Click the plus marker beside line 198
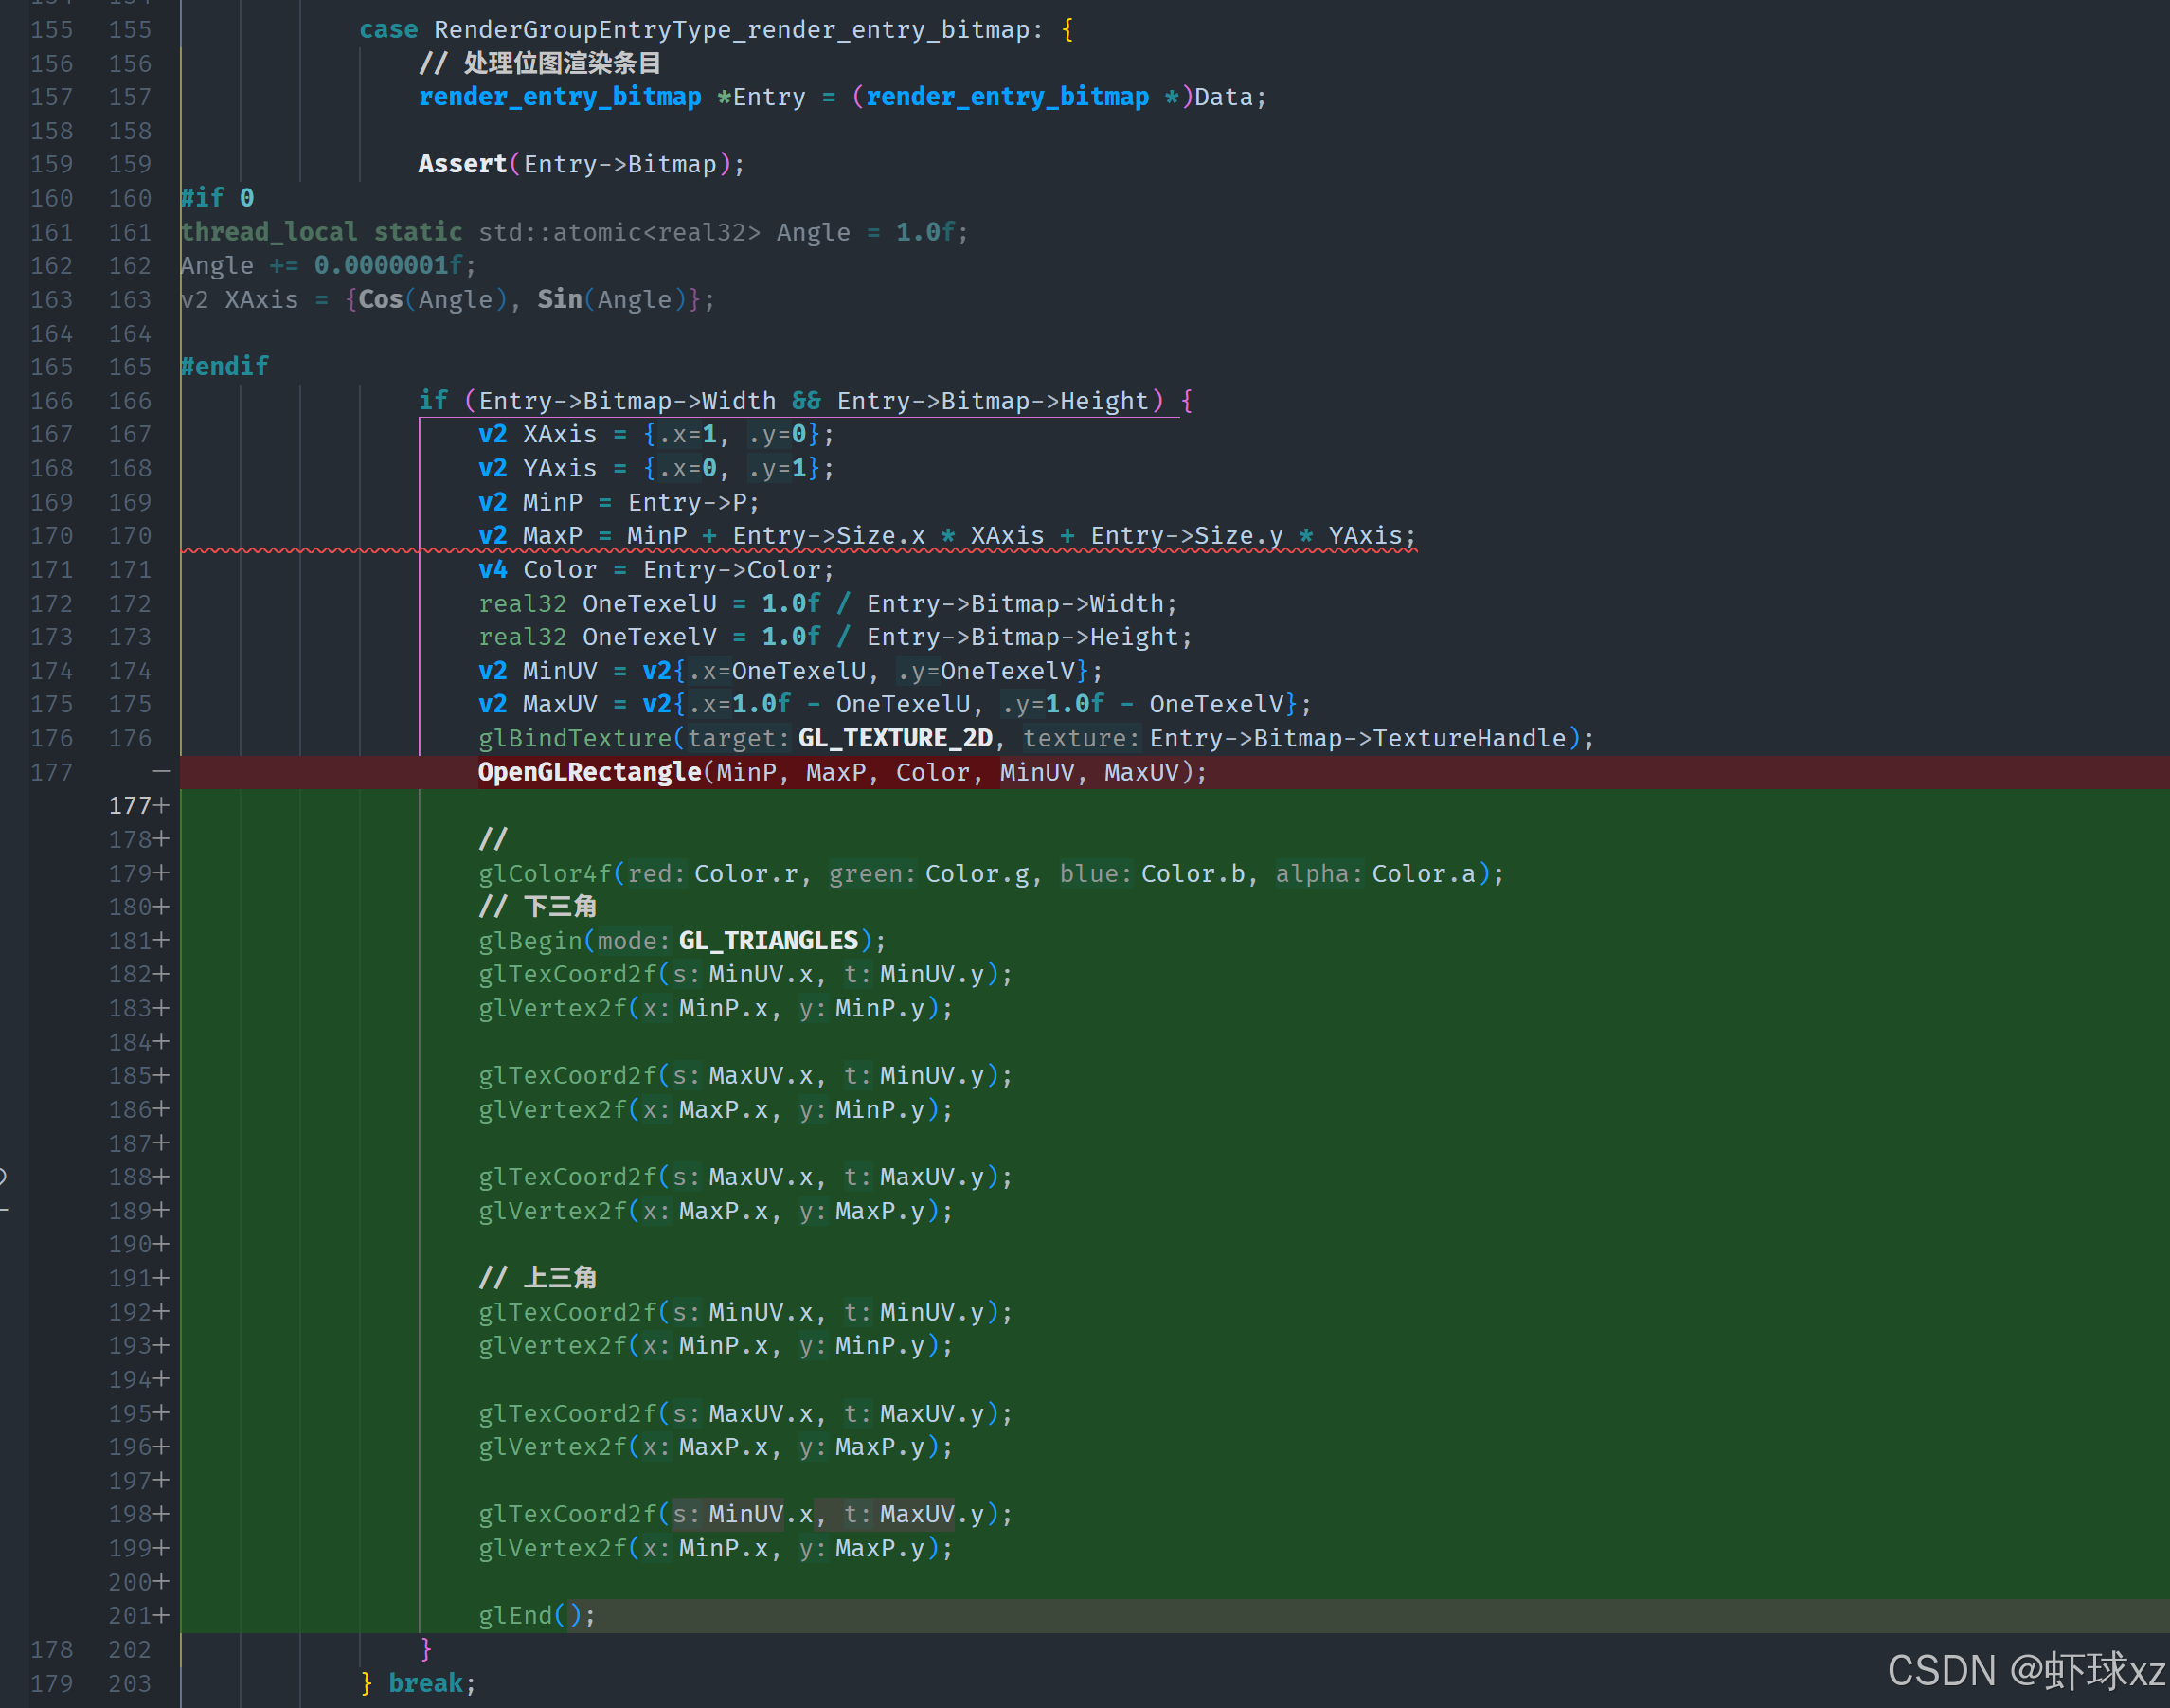Screen dimensions: 2170x1708 161,1515
